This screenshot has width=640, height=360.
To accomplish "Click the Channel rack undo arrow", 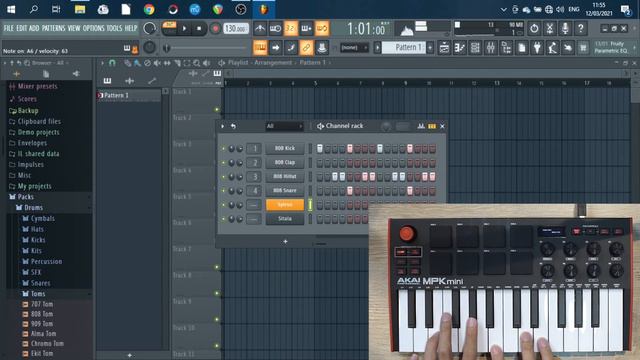I will (x=233, y=126).
